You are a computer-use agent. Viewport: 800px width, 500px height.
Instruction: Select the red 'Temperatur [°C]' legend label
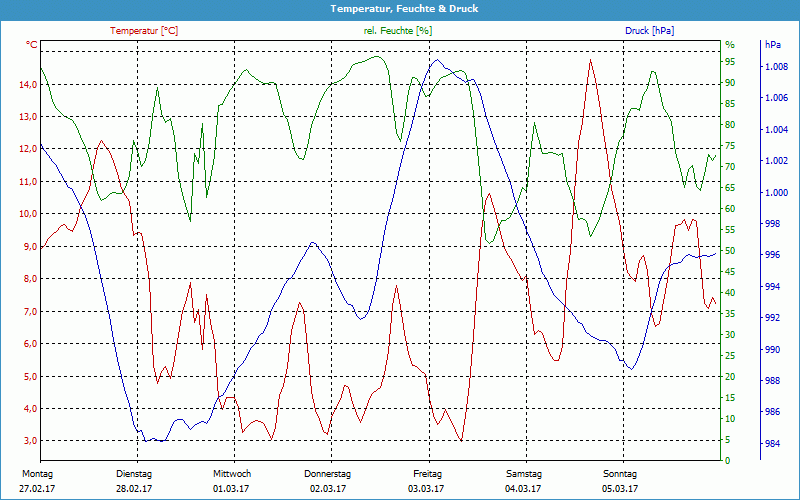tap(144, 31)
